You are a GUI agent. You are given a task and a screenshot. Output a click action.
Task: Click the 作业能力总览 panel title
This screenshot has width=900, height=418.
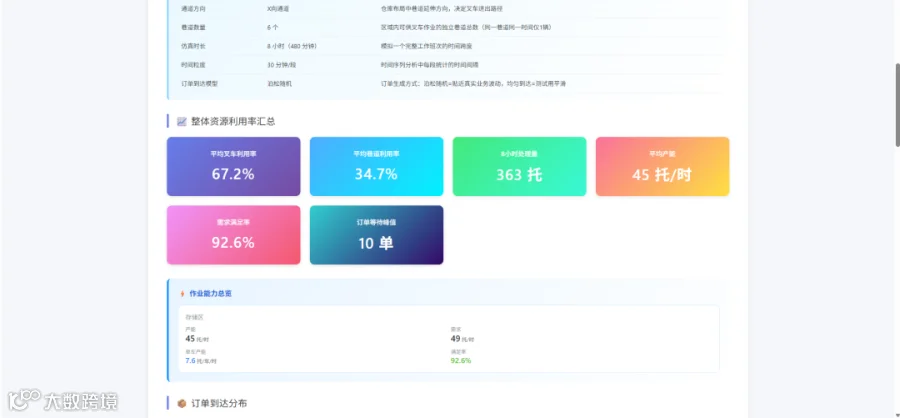[211, 293]
